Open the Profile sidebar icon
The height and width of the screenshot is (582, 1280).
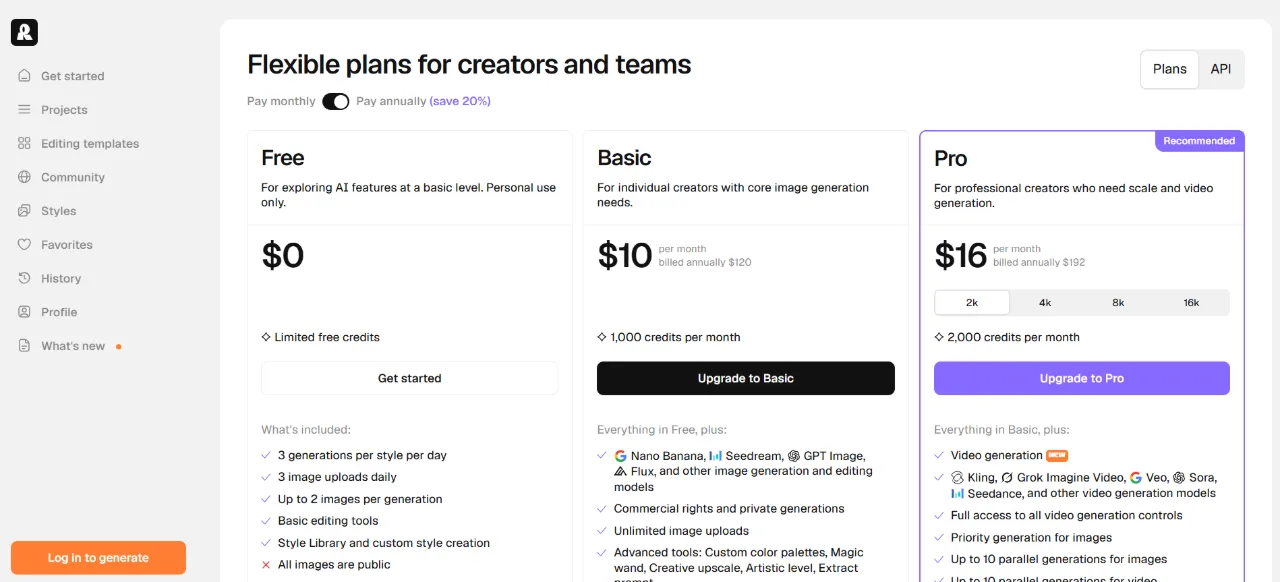[24, 312]
